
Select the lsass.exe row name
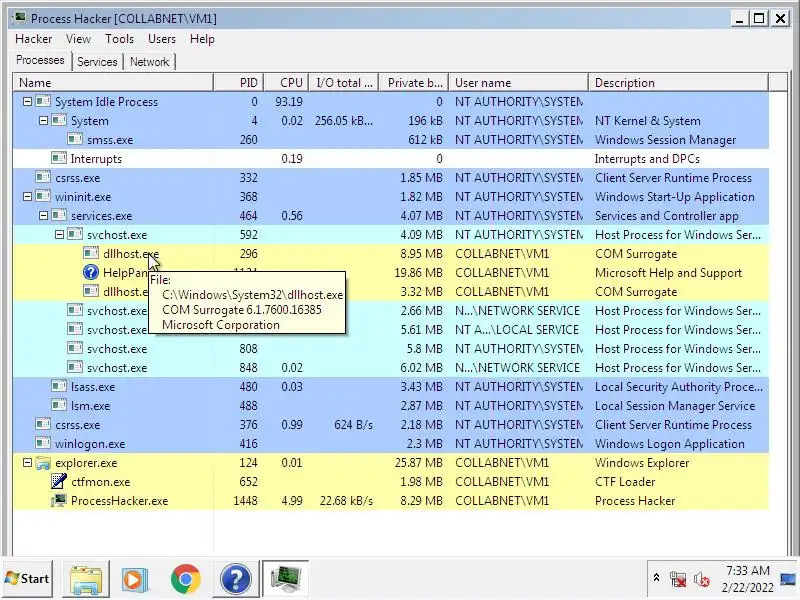[93, 387]
